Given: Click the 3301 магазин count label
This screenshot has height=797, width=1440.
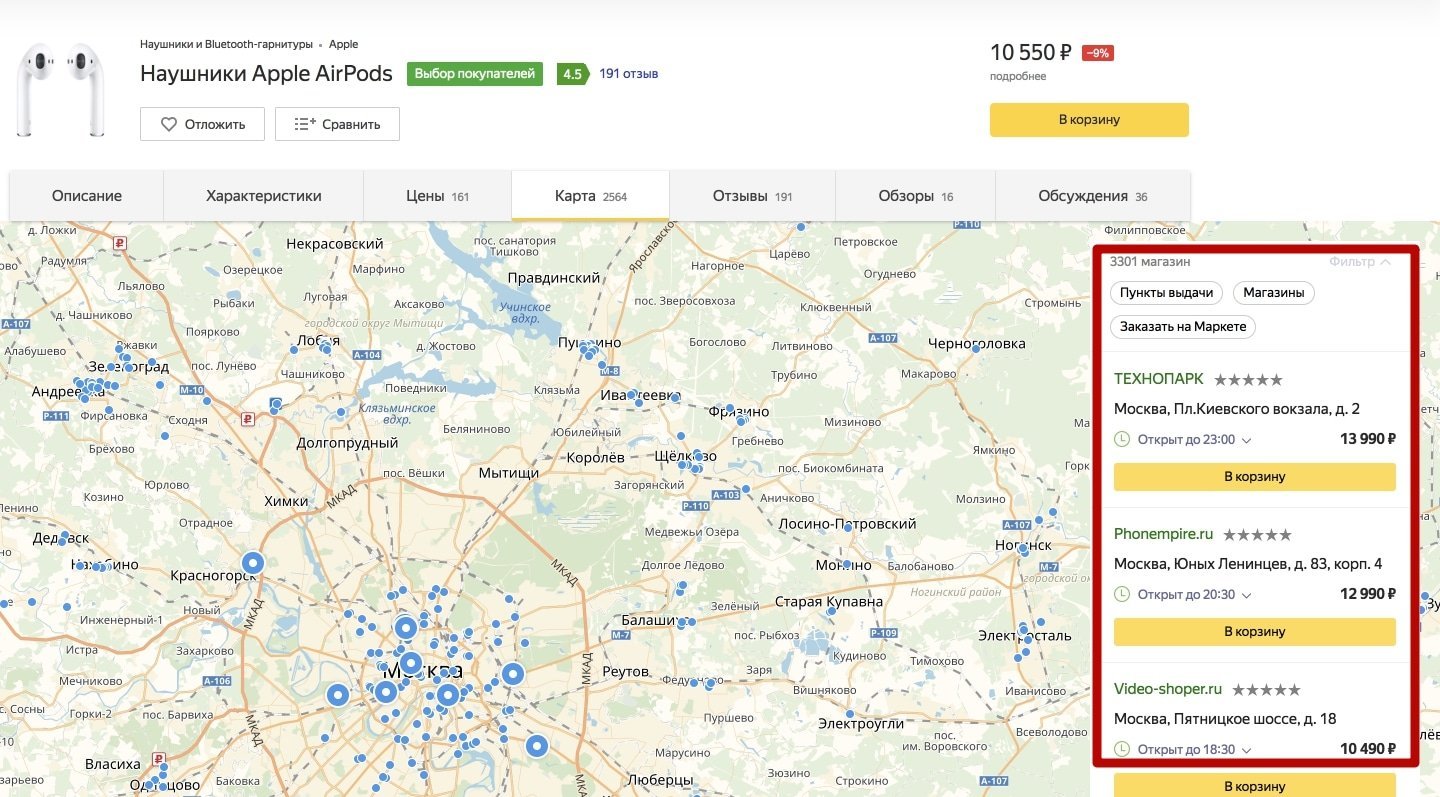Looking at the screenshot, I should click(x=1150, y=262).
